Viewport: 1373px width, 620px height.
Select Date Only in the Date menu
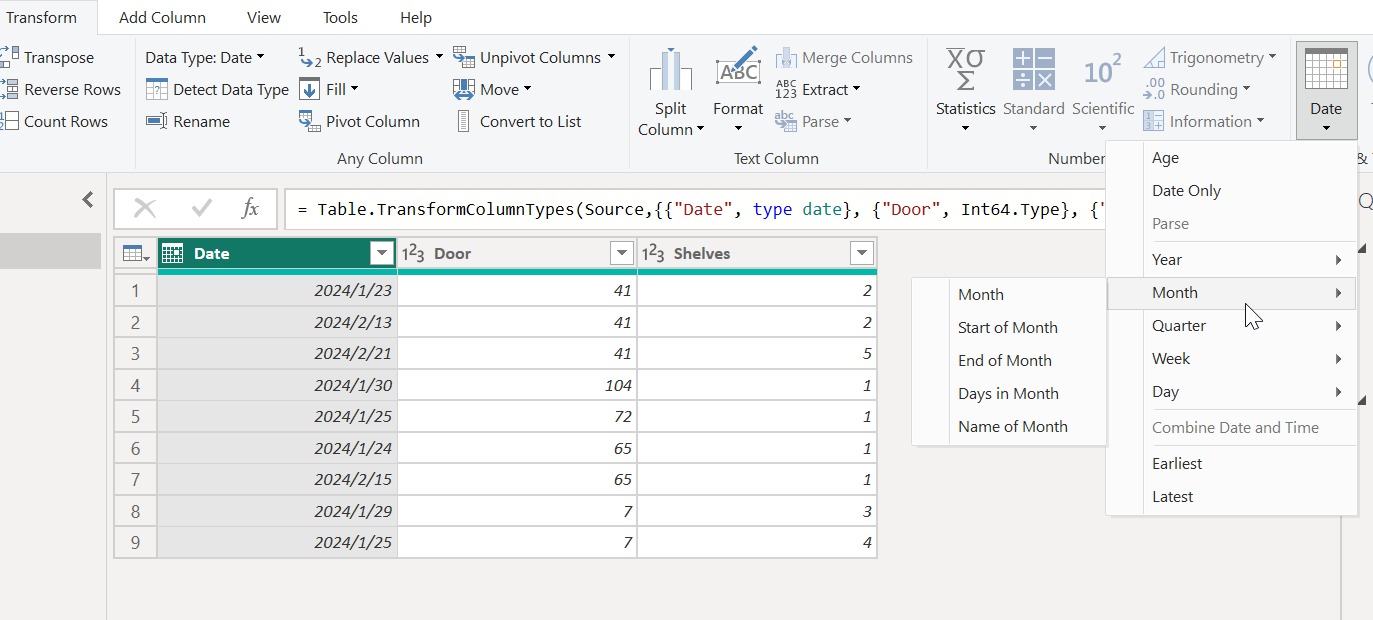1231,191
